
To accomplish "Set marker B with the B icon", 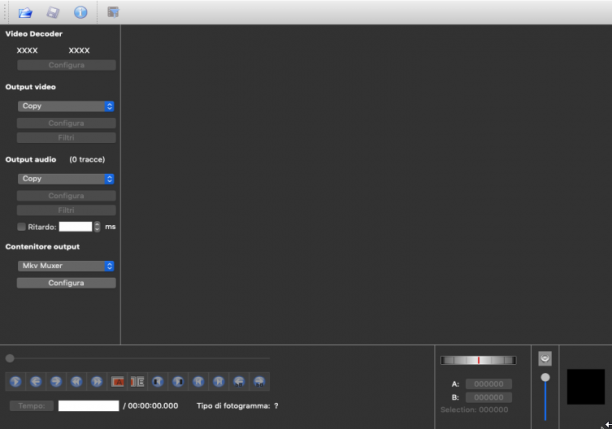I will coord(138,381).
